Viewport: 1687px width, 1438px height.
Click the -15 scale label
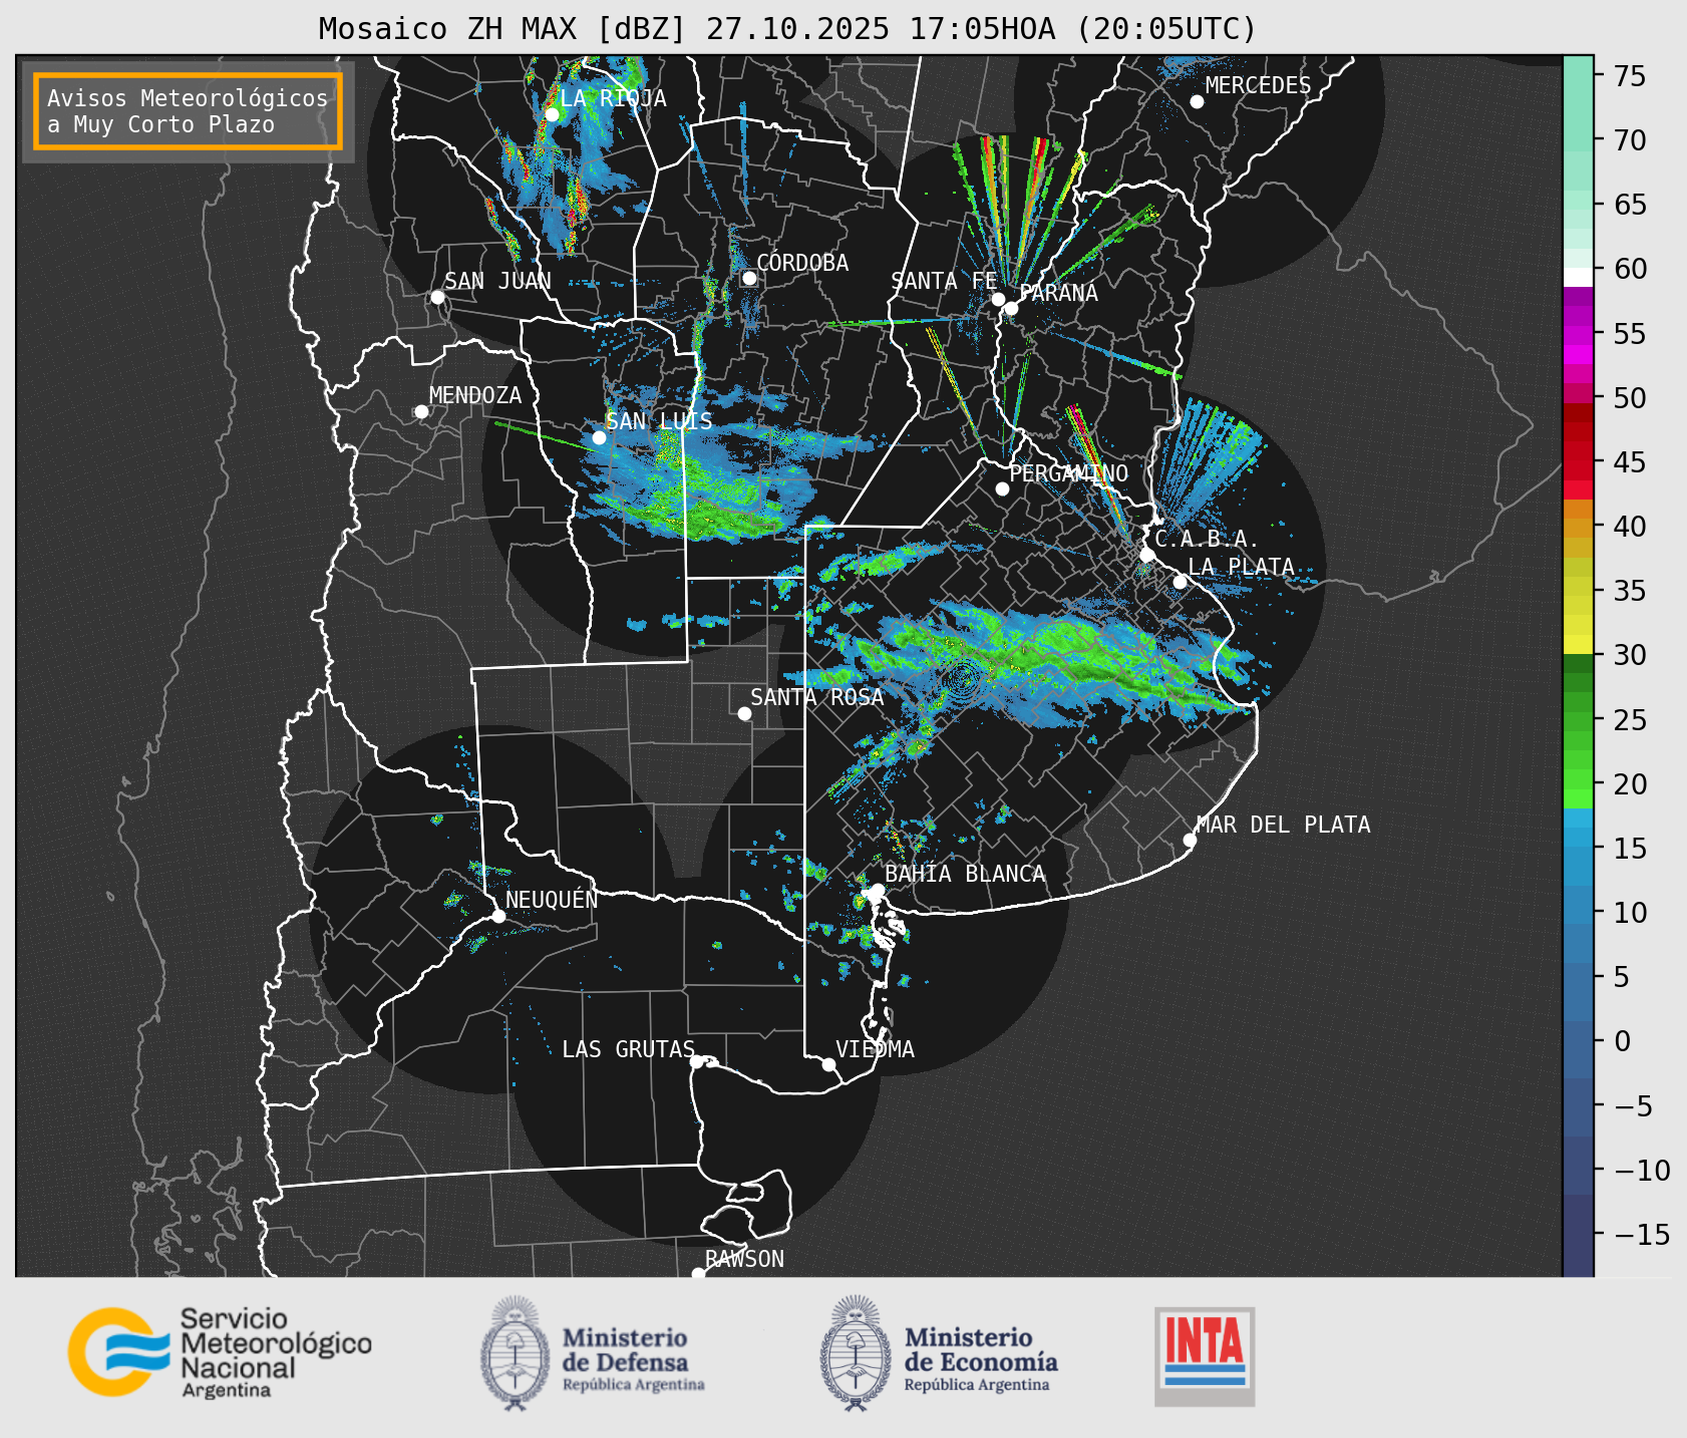click(1640, 1234)
